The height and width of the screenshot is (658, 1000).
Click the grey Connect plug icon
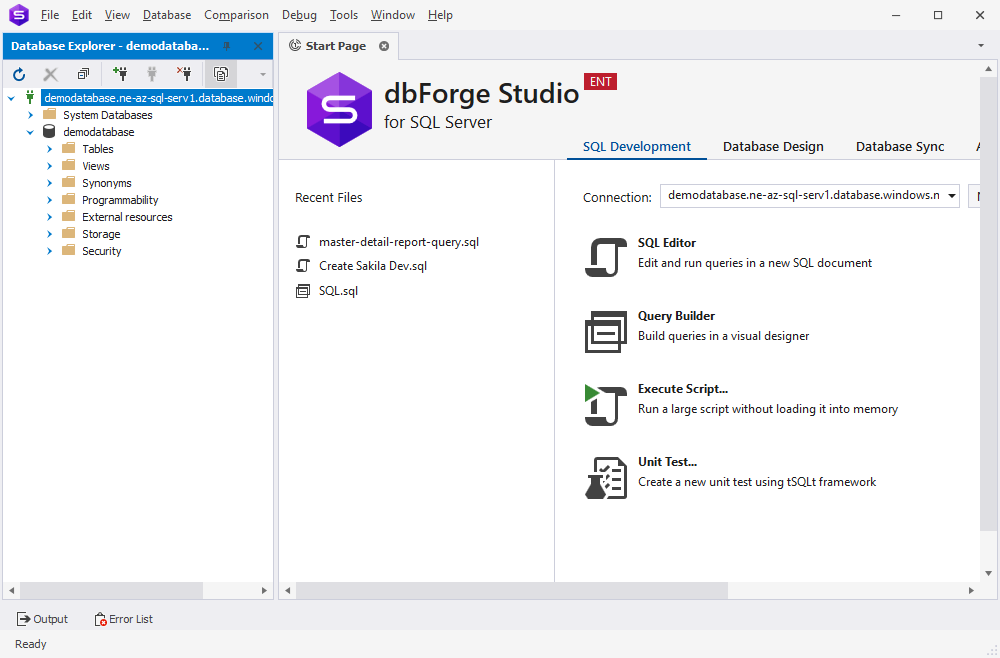152,74
